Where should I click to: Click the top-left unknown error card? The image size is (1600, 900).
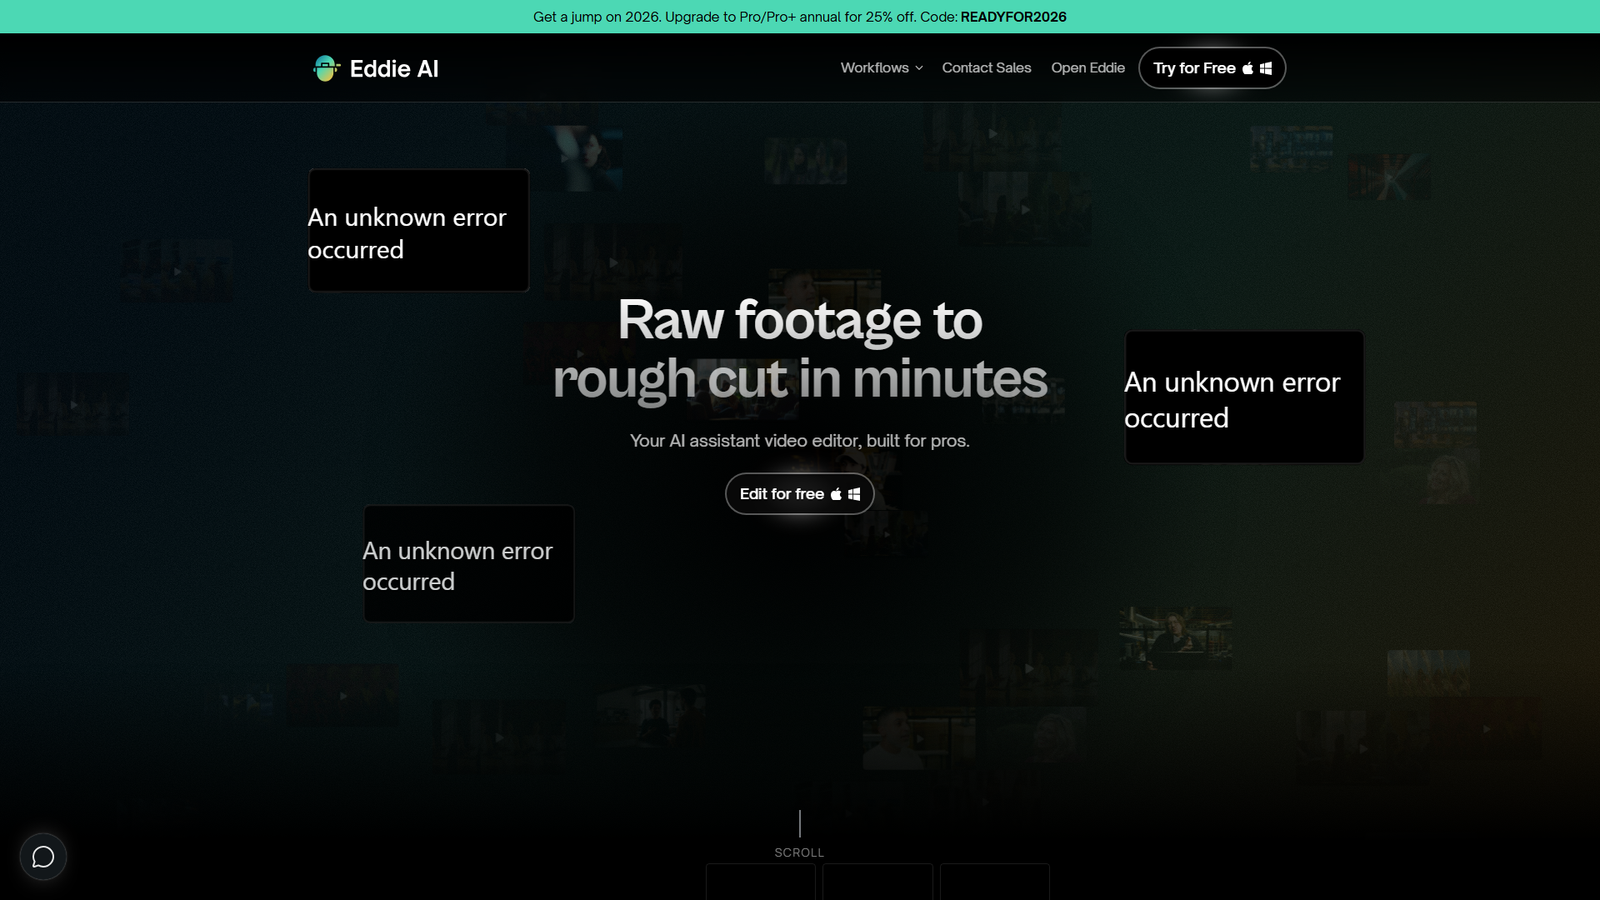tap(418, 230)
